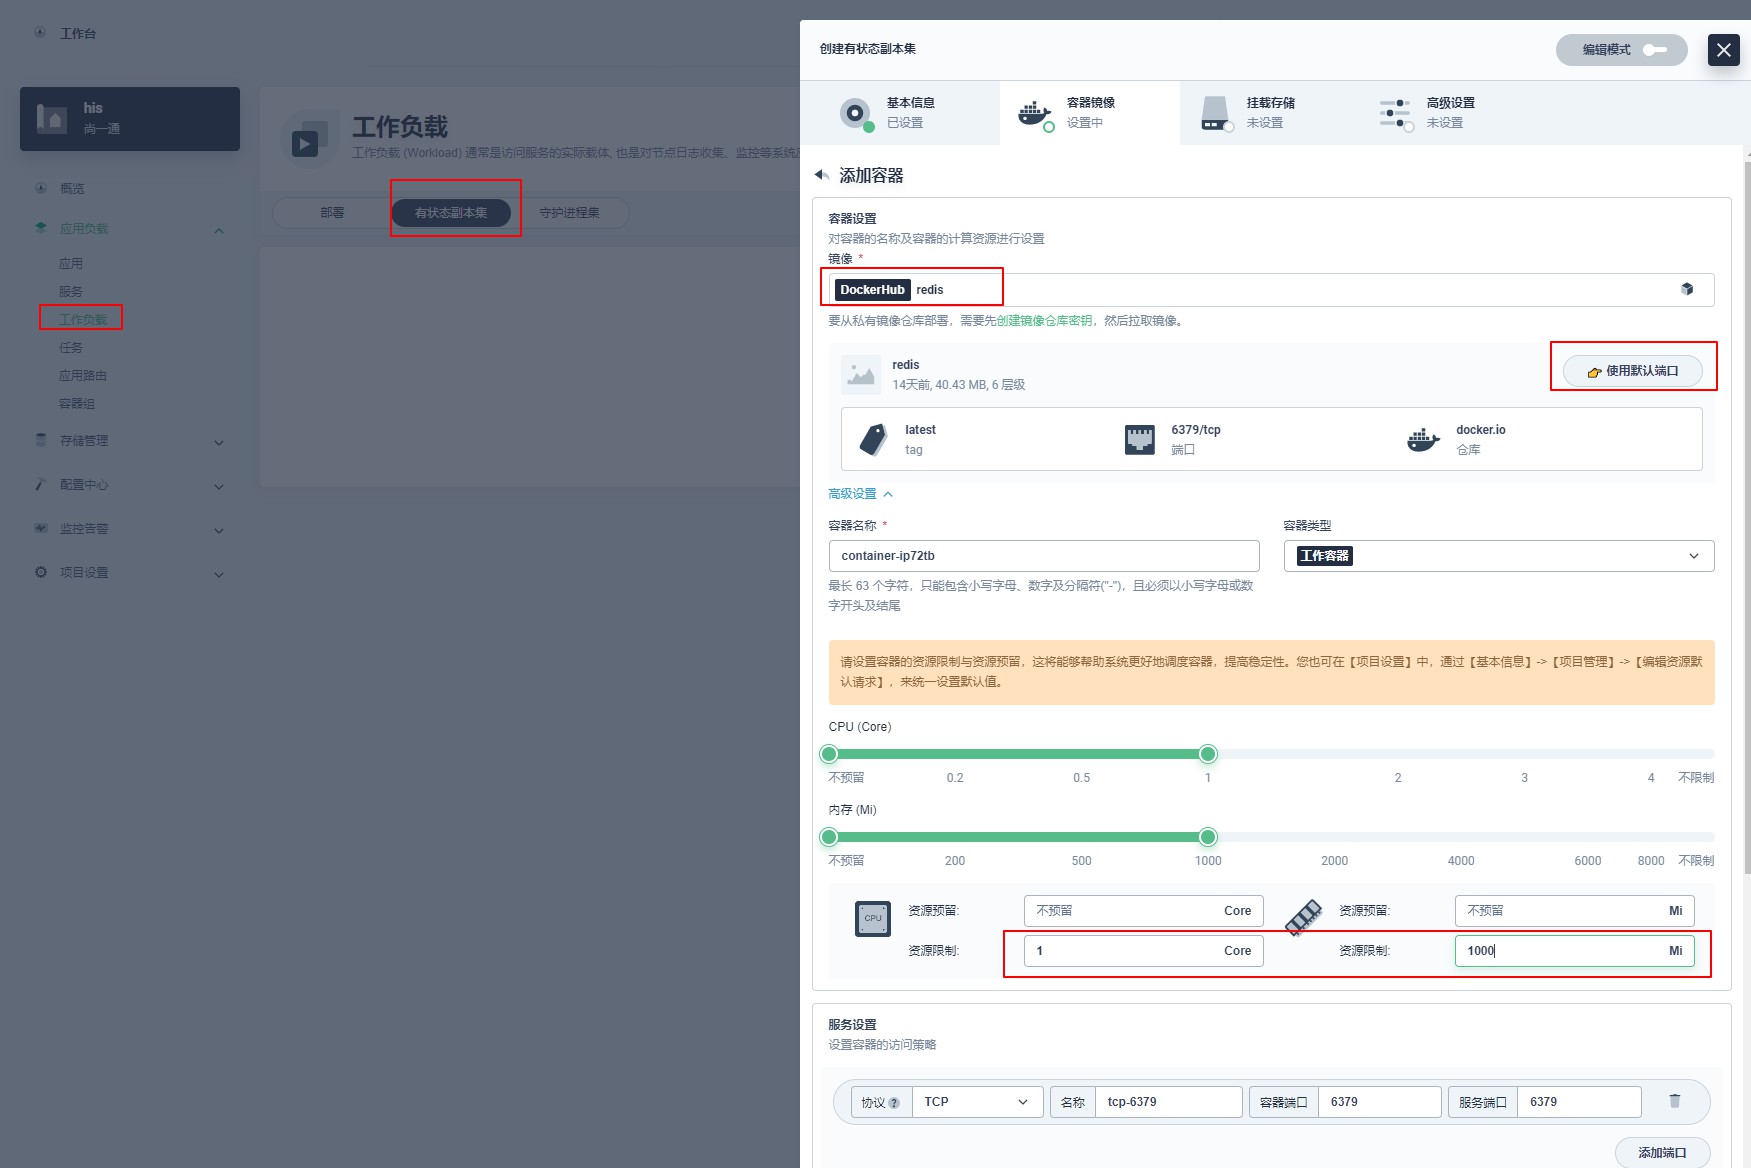
Task: Click the redis image thumbnail
Action: tap(860, 375)
